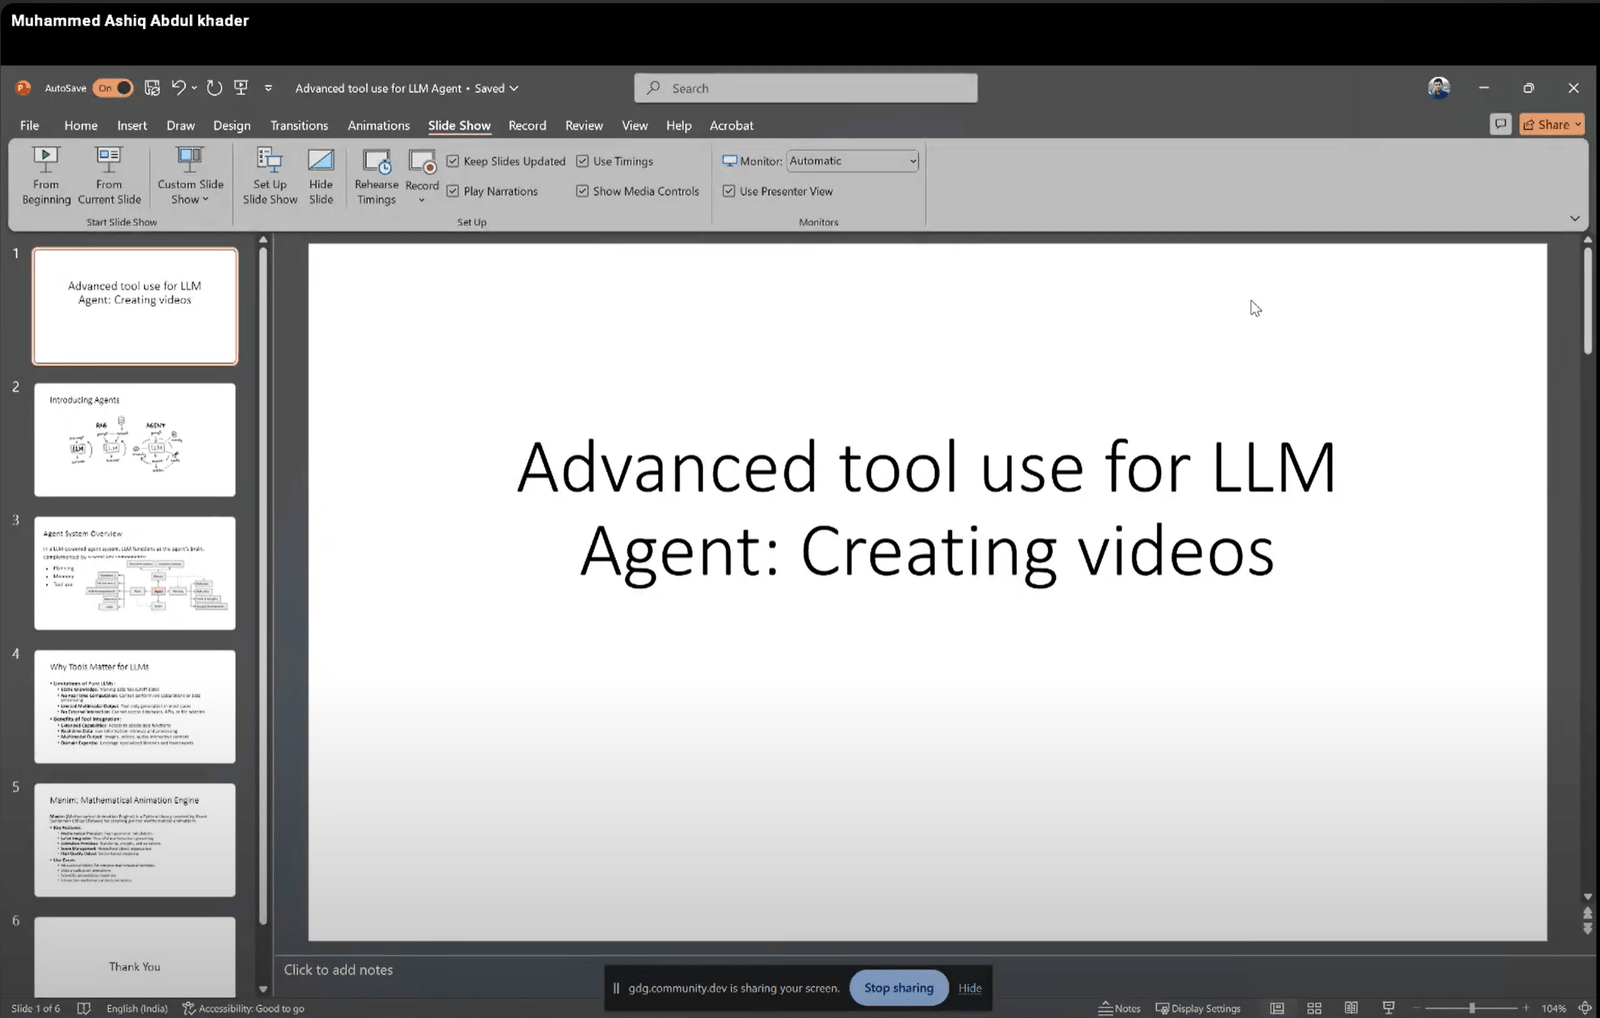This screenshot has height=1018, width=1600.
Task: Open the Animations tab
Action: point(378,125)
